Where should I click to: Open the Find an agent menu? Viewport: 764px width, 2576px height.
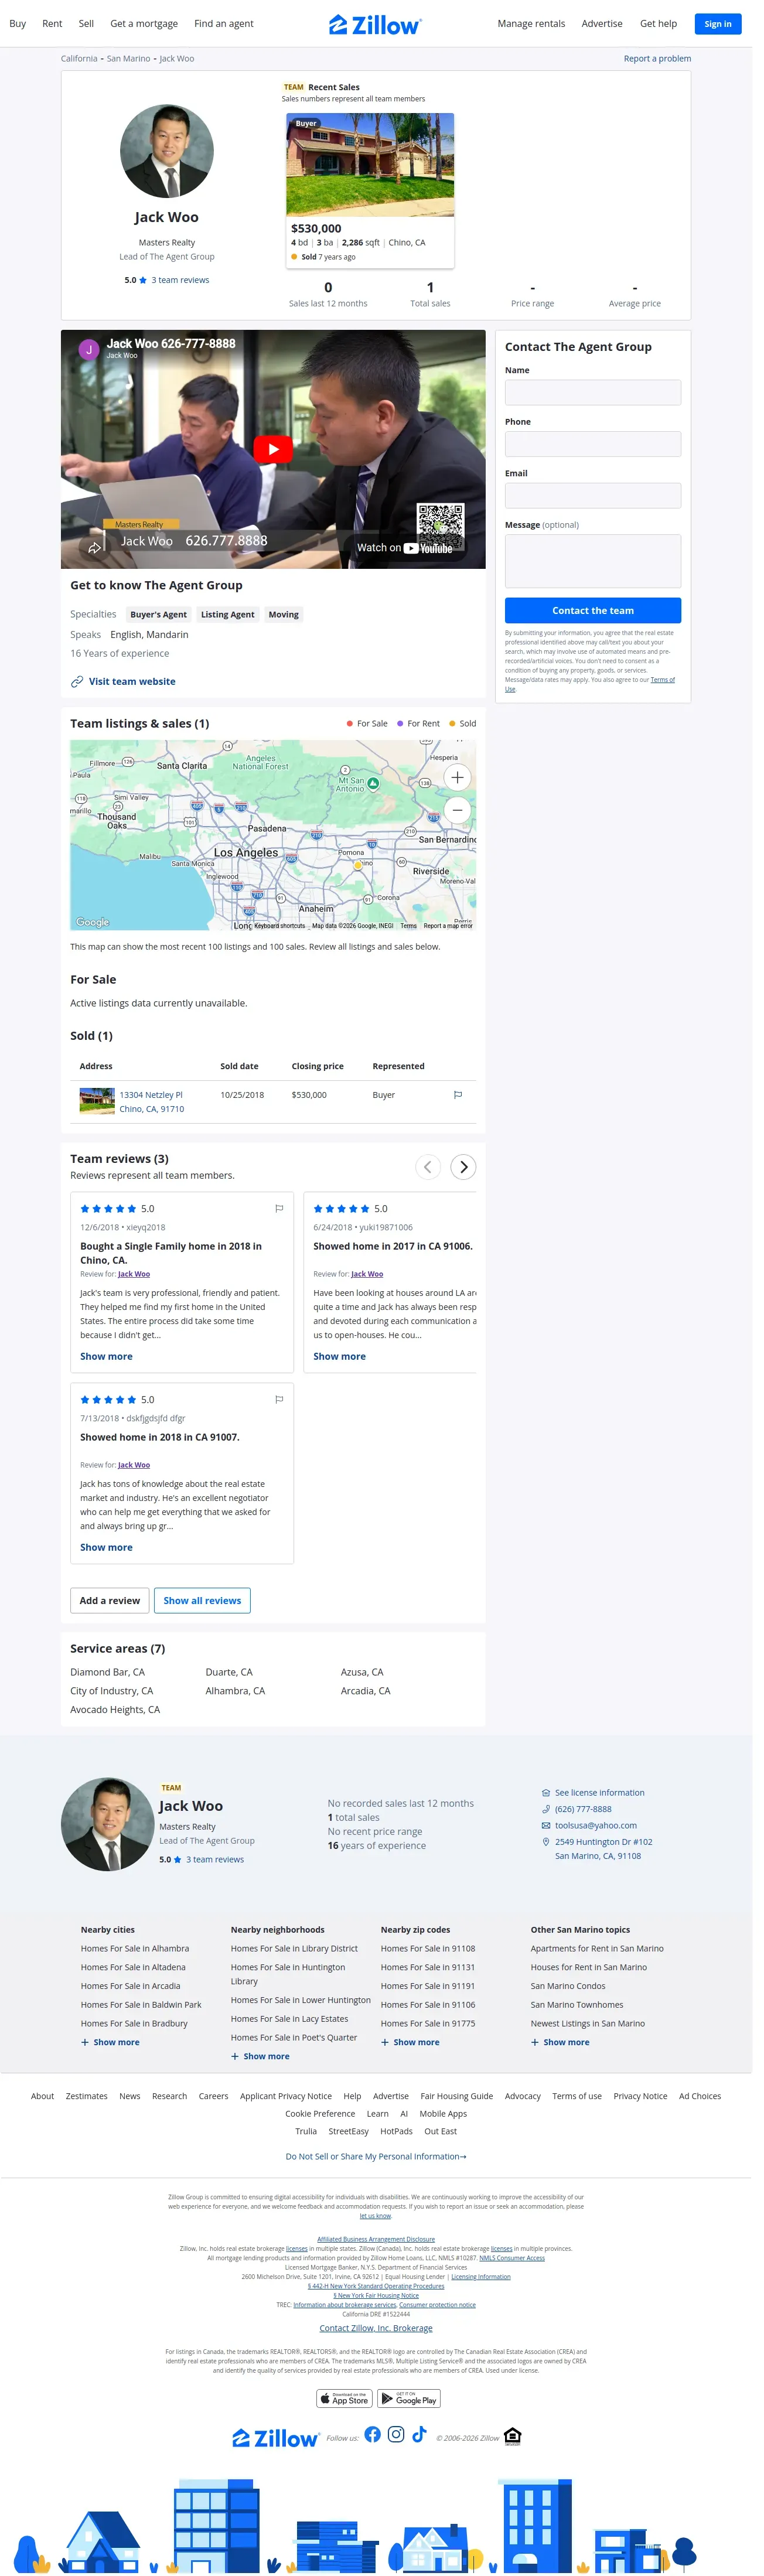point(223,23)
